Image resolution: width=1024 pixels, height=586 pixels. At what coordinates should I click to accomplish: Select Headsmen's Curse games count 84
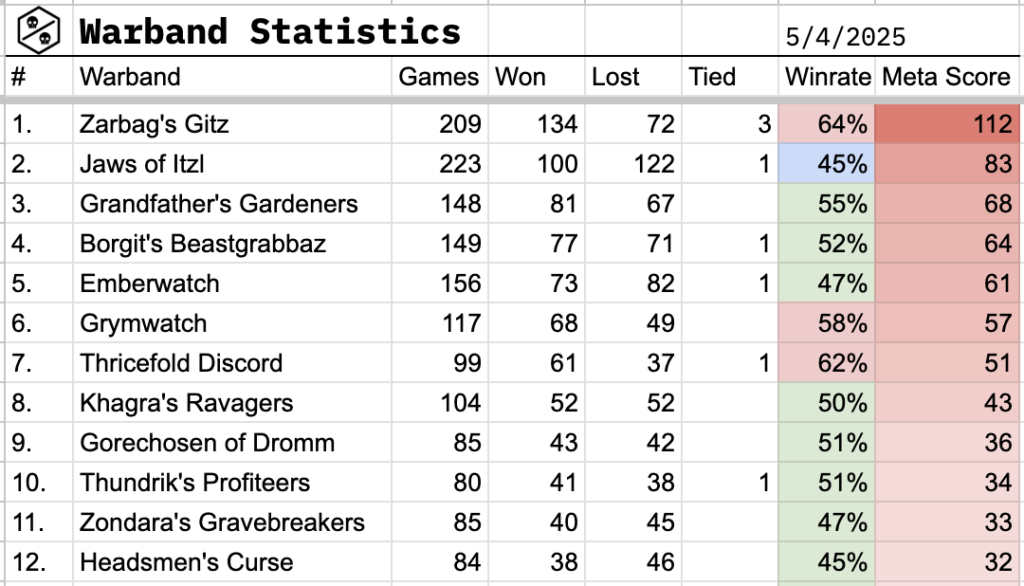coord(440,562)
